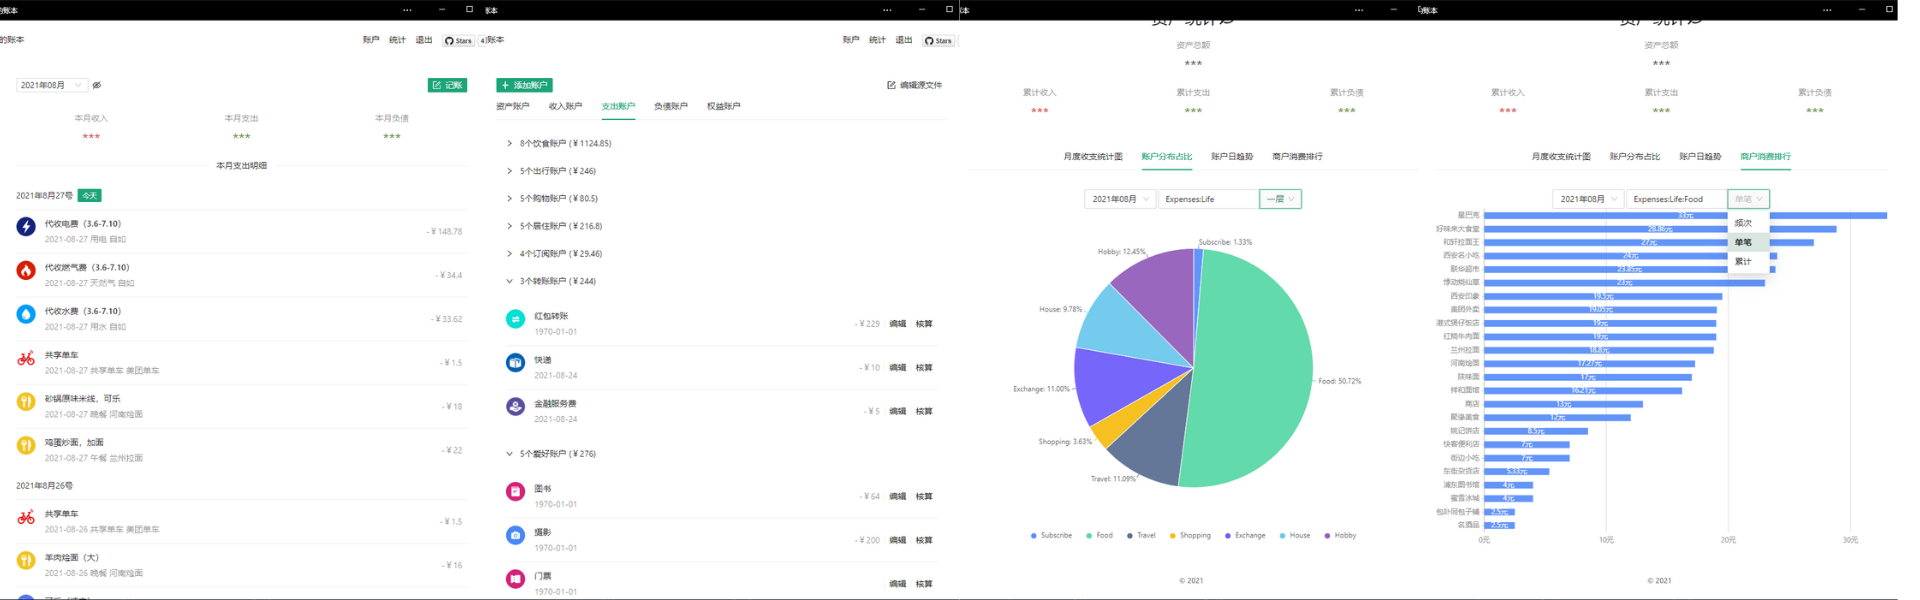Click the 红包转账 transfer account icon

(515, 319)
